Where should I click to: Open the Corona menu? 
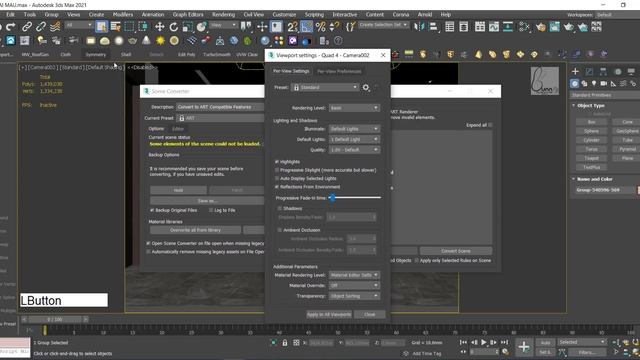[400, 14]
